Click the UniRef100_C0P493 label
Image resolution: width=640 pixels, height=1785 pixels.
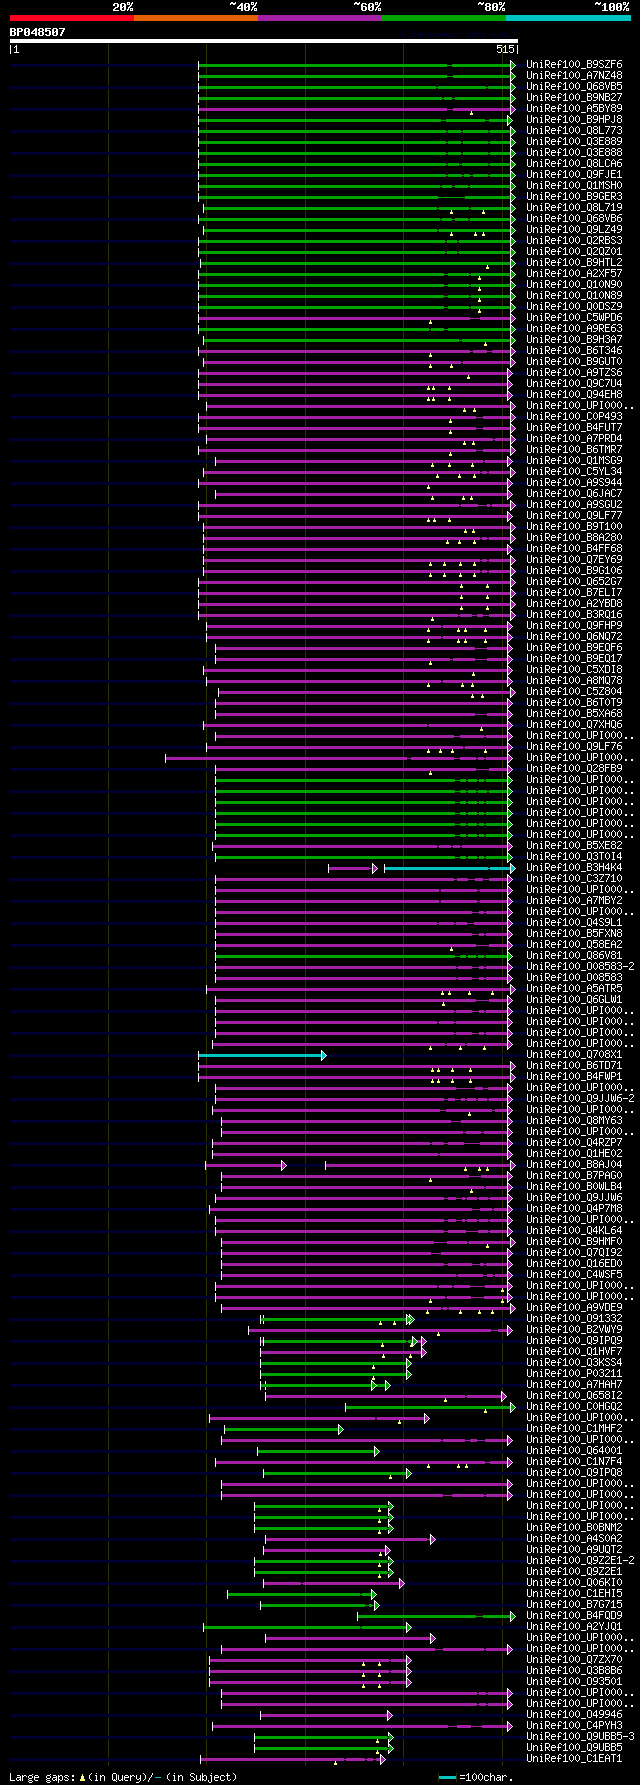(574, 417)
